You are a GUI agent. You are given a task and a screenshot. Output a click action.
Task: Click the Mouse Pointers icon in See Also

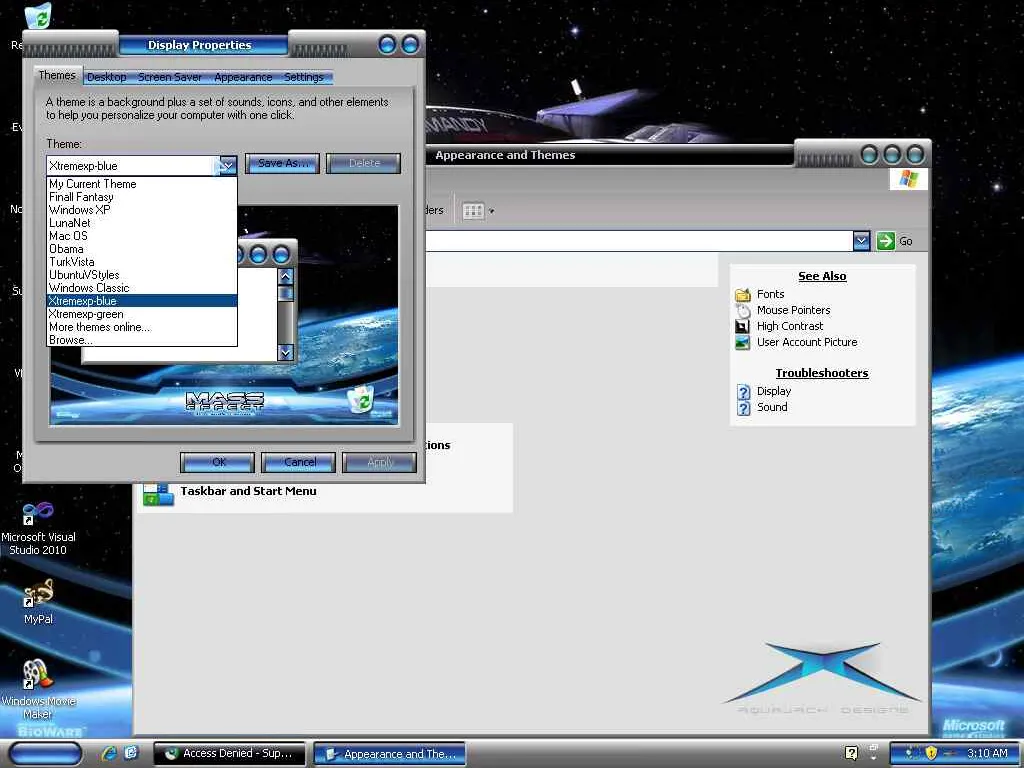click(743, 310)
